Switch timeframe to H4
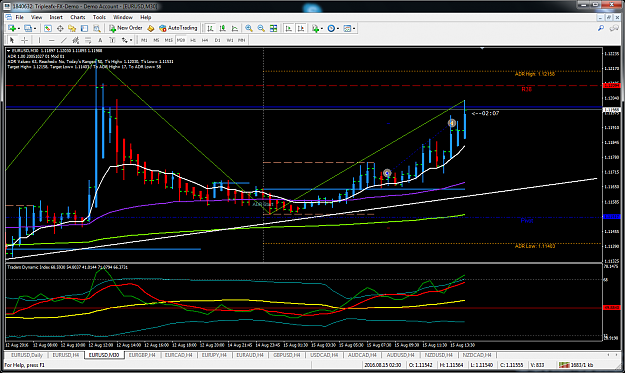625x373 pixels. pyautogui.click(x=205, y=40)
